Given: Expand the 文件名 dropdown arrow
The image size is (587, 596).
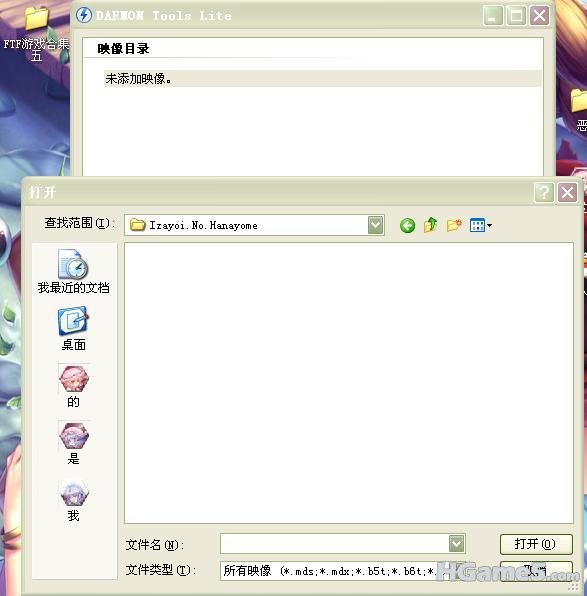Looking at the screenshot, I should pyautogui.click(x=456, y=544).
